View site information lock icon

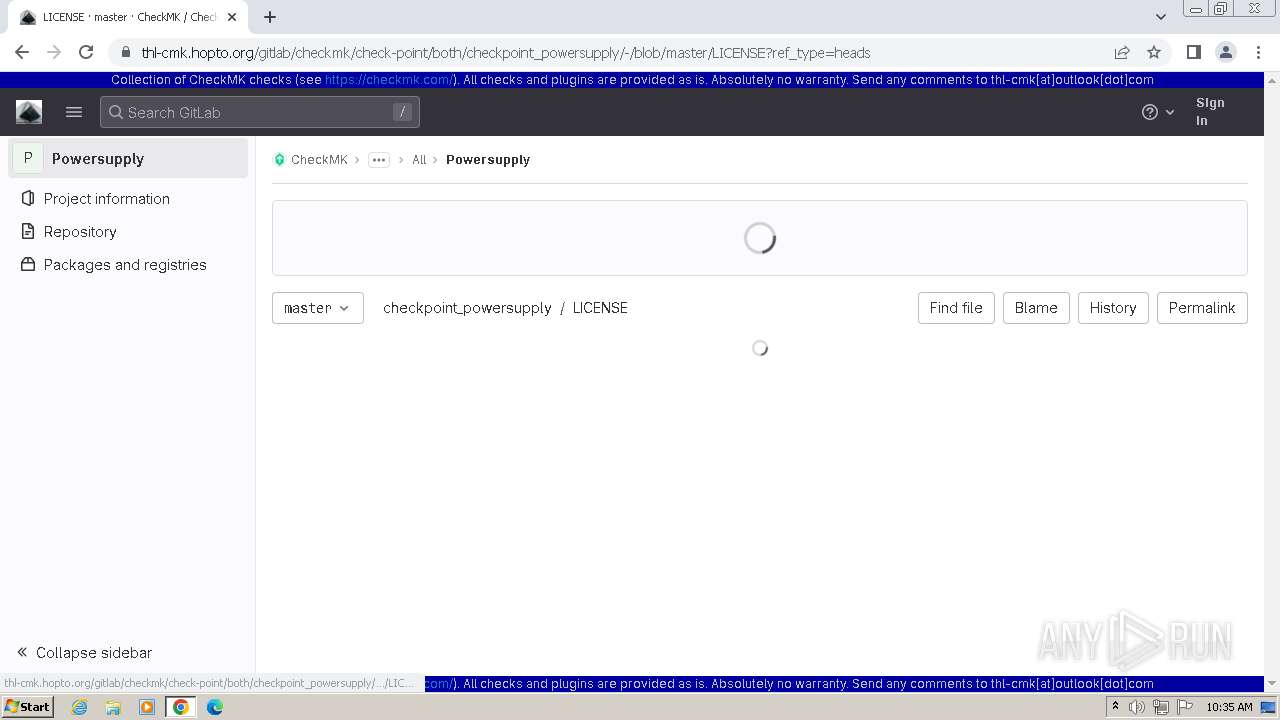(x=125, y=53)
